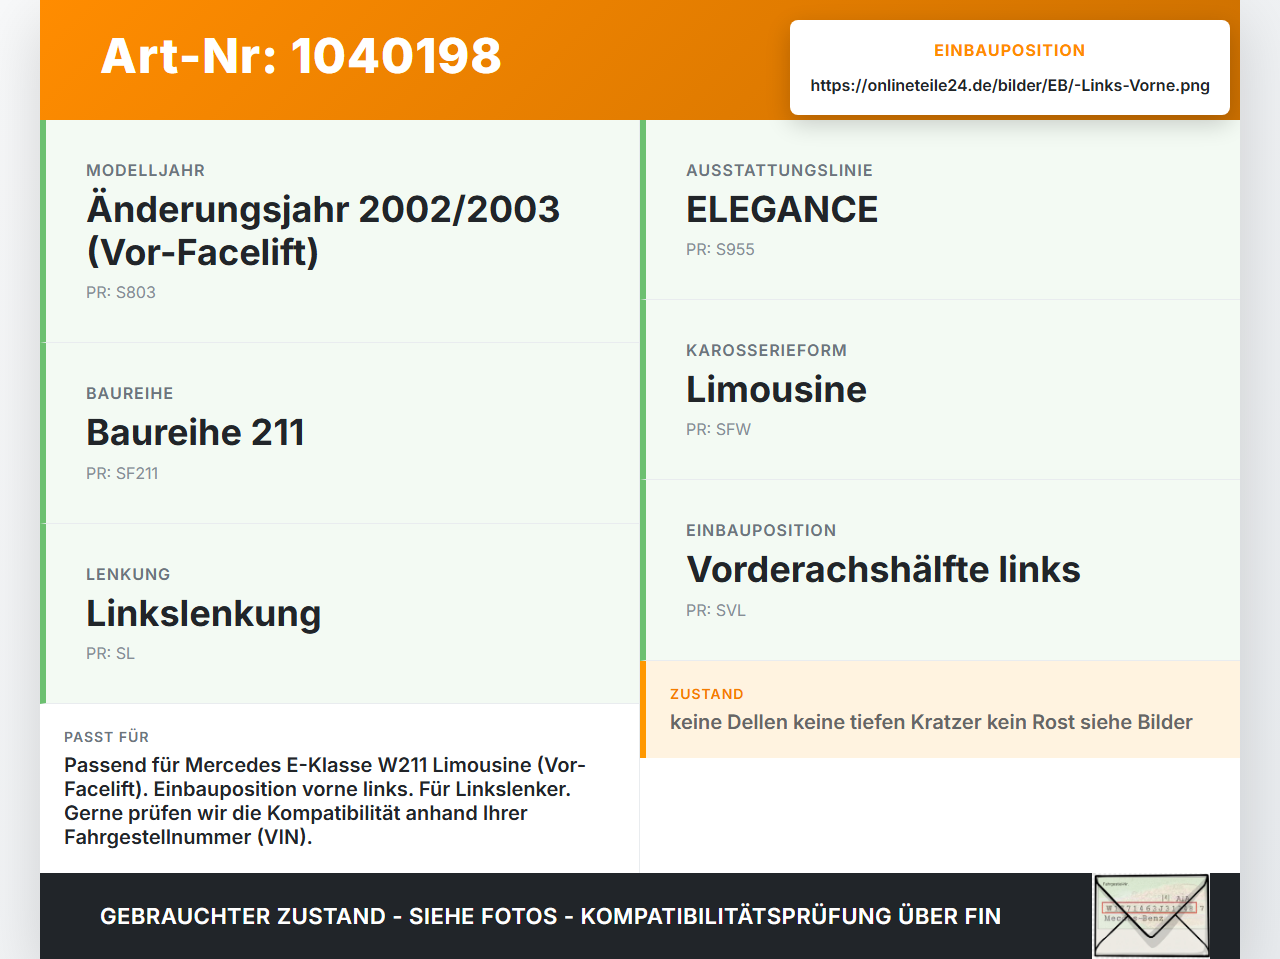1280x959 pixels.
Task: Click the PR: SFW code label
Action: [x=718, y=429]
